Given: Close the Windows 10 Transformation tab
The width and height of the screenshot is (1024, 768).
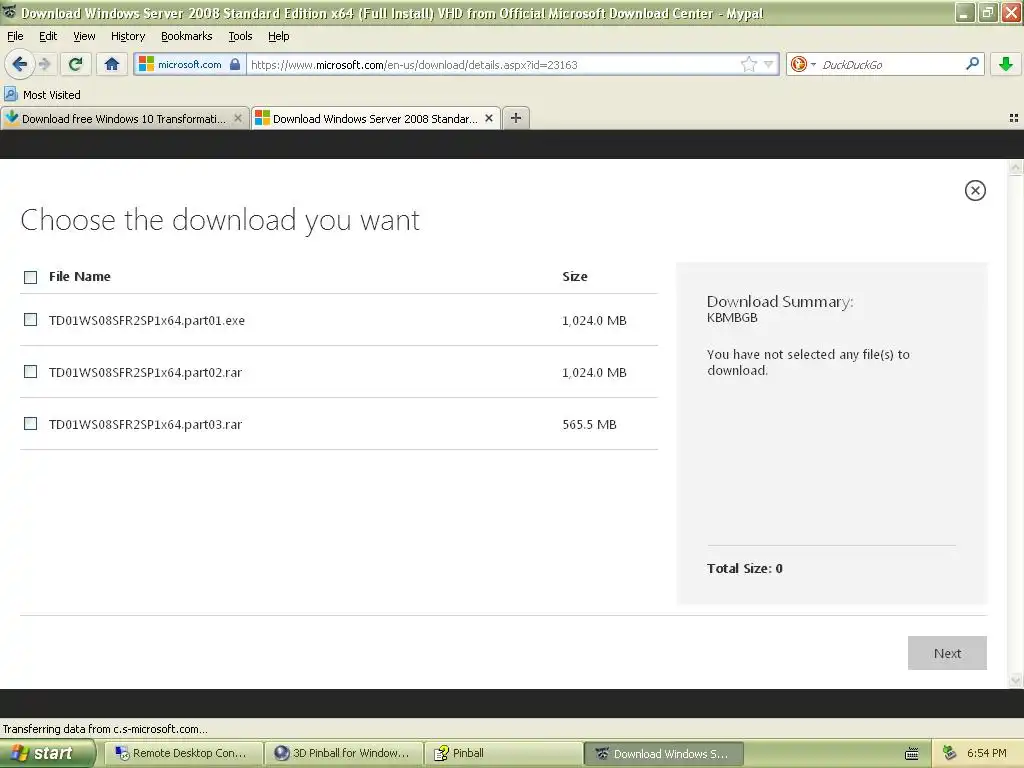Looking at the screenshot, I should click(238, 118).
